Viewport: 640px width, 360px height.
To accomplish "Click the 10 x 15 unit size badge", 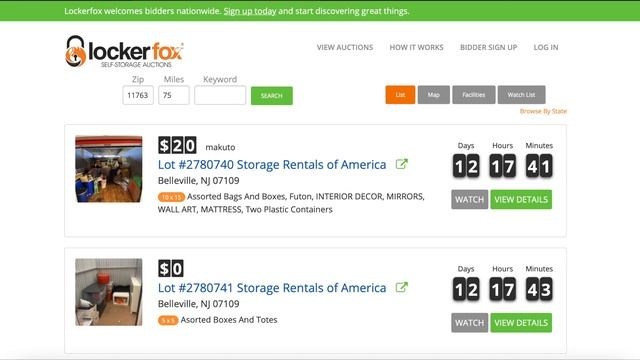I will pyautogui.click(x=171, y=197).
